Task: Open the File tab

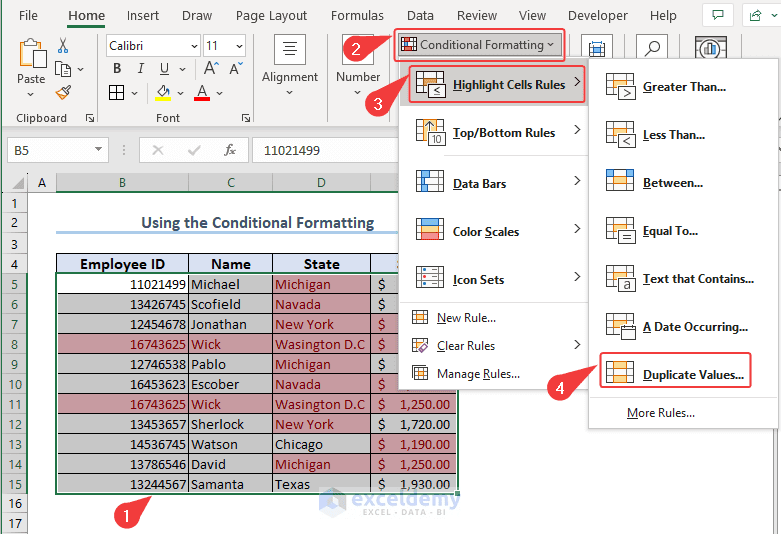Action: tap(28, 15)
